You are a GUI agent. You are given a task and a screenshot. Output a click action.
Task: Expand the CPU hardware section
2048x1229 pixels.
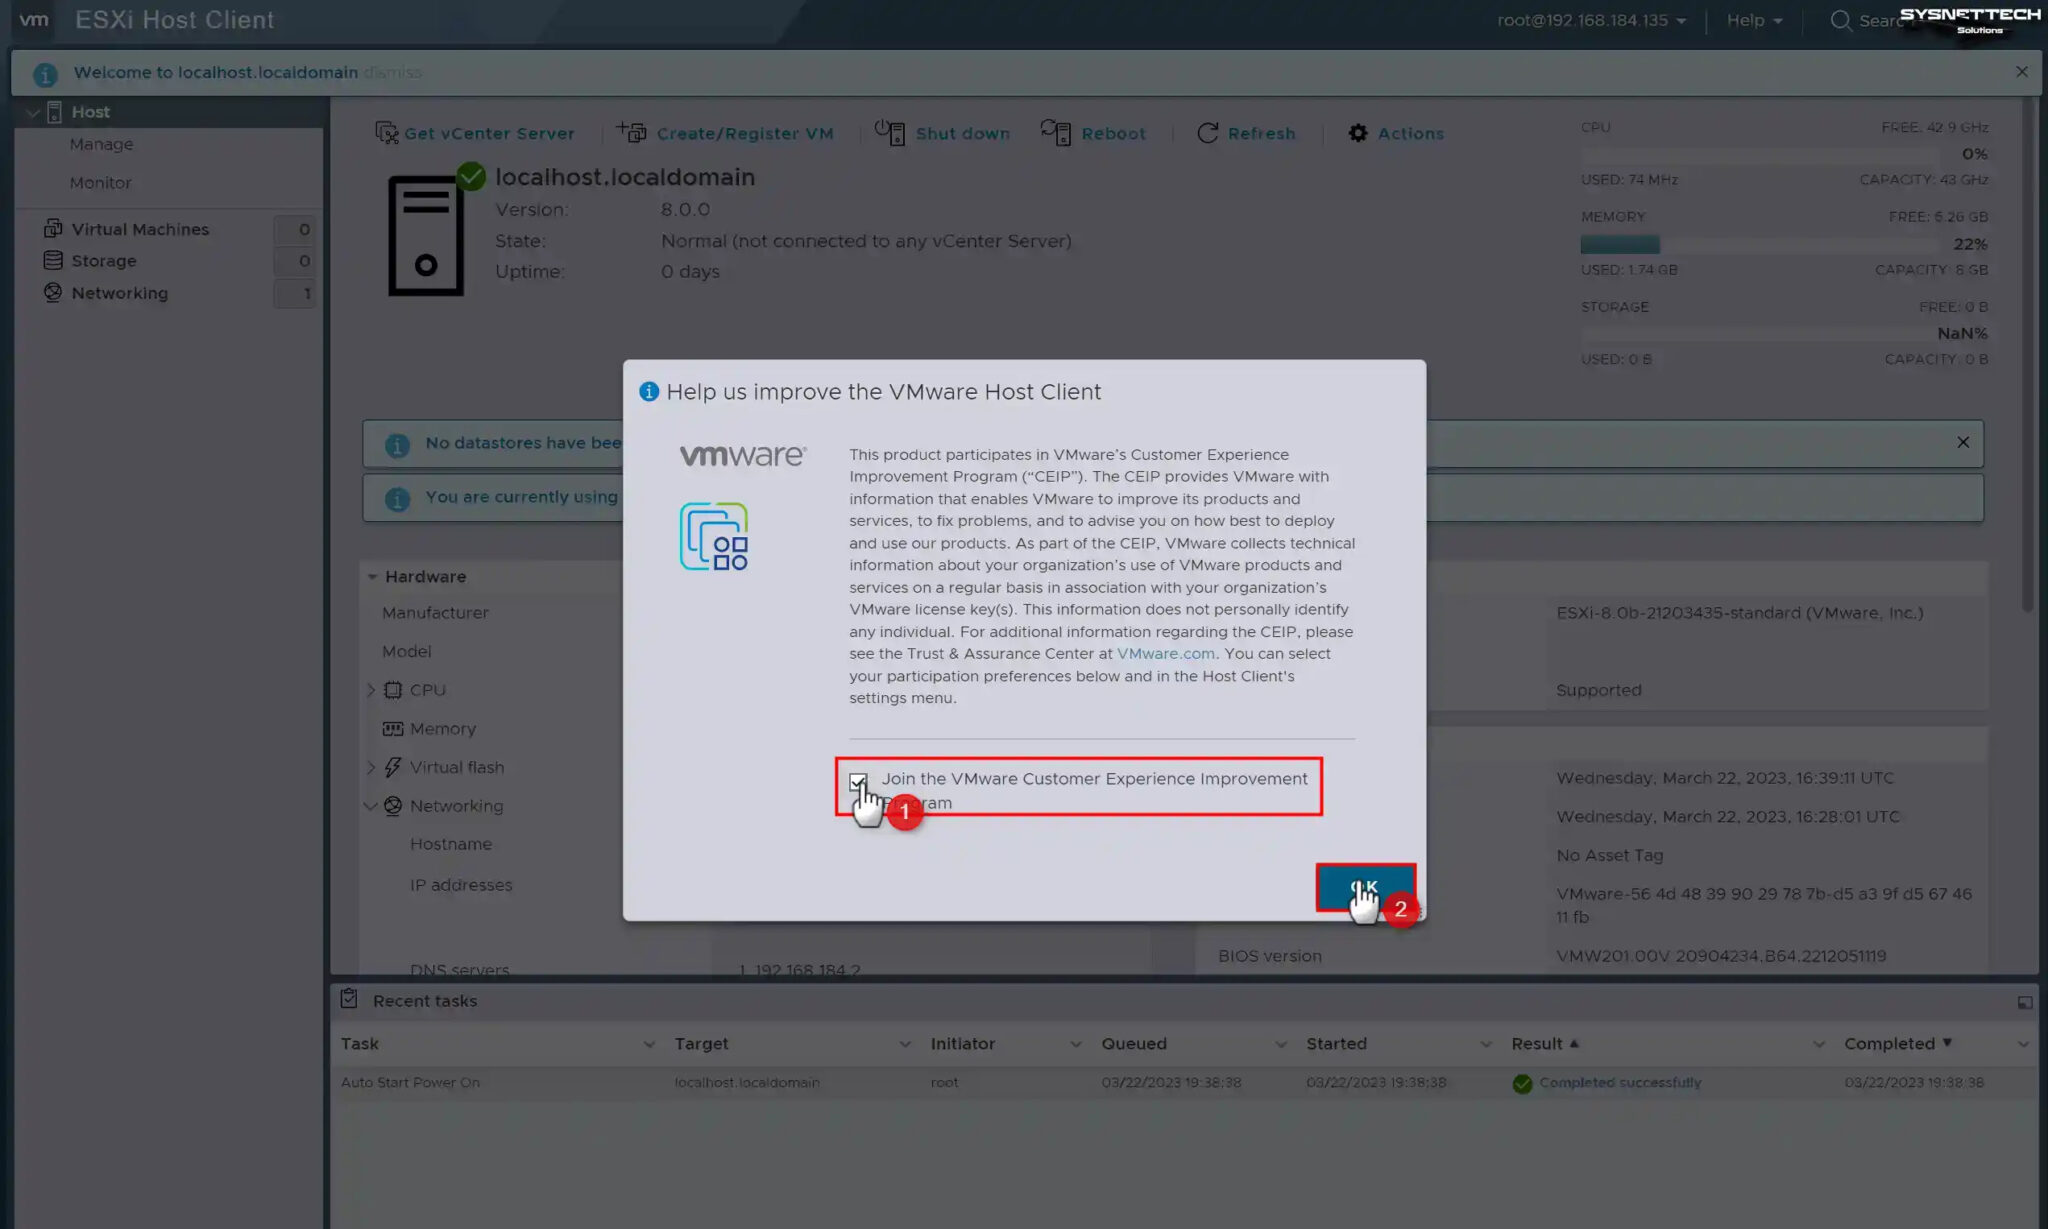[x=371, y=689]
